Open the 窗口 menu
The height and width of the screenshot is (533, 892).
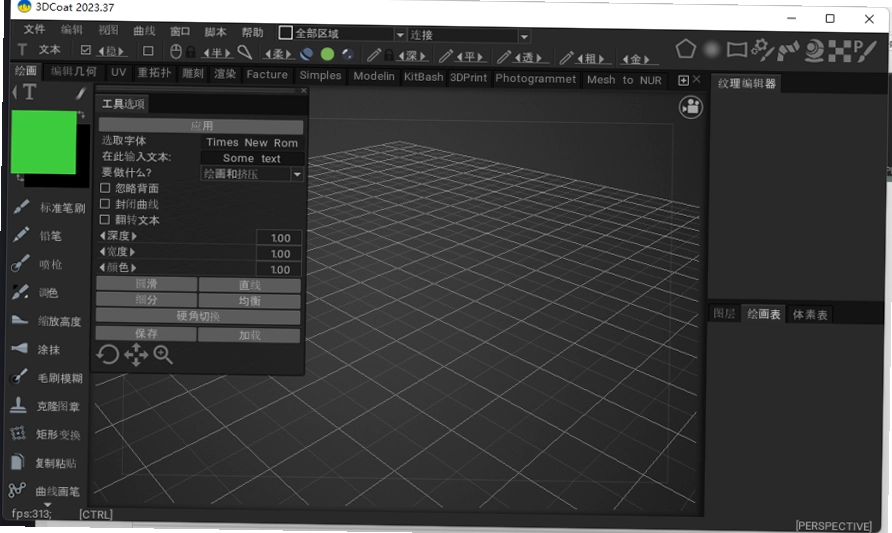(180, 31)
